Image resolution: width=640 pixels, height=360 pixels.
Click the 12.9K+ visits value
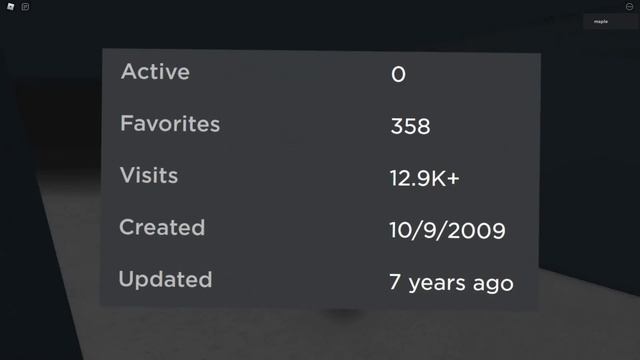coord(424,179)
